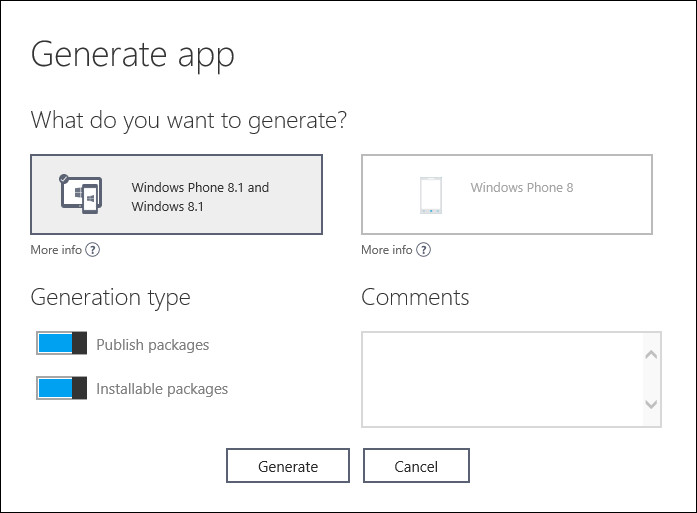Open help icon under Windows Phone 8 option
The image size is (697, 513).
[x=423, y=250]
